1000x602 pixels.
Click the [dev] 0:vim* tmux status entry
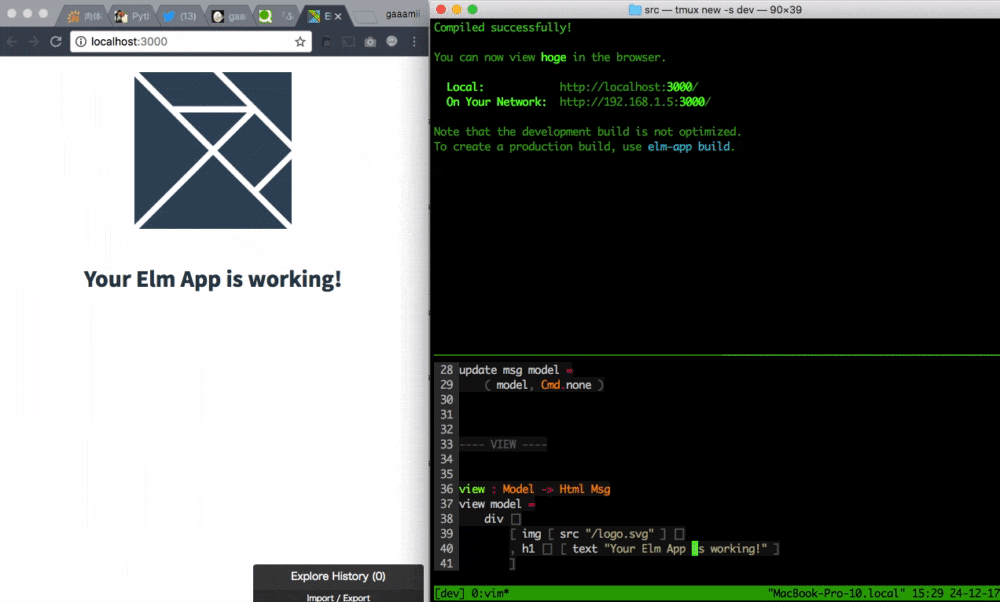pos(472,594)
